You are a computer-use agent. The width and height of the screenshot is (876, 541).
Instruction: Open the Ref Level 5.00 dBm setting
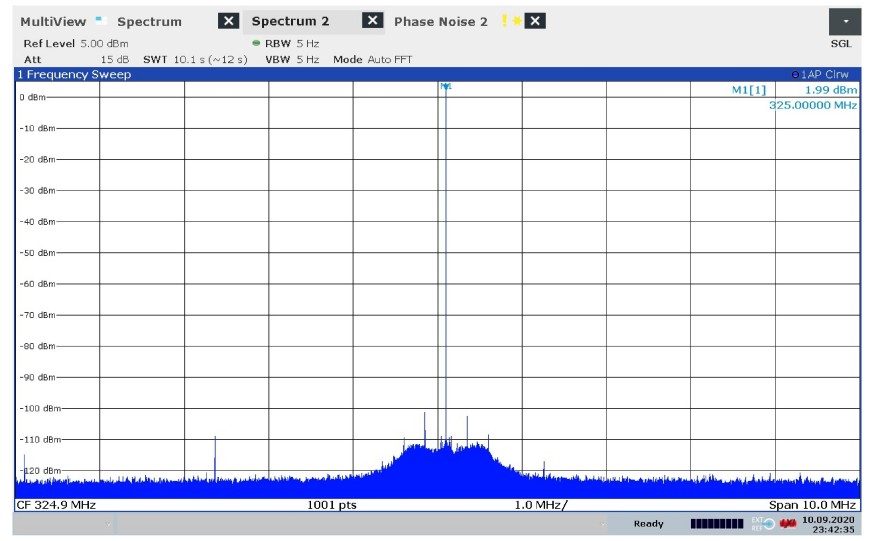[75, 44]
